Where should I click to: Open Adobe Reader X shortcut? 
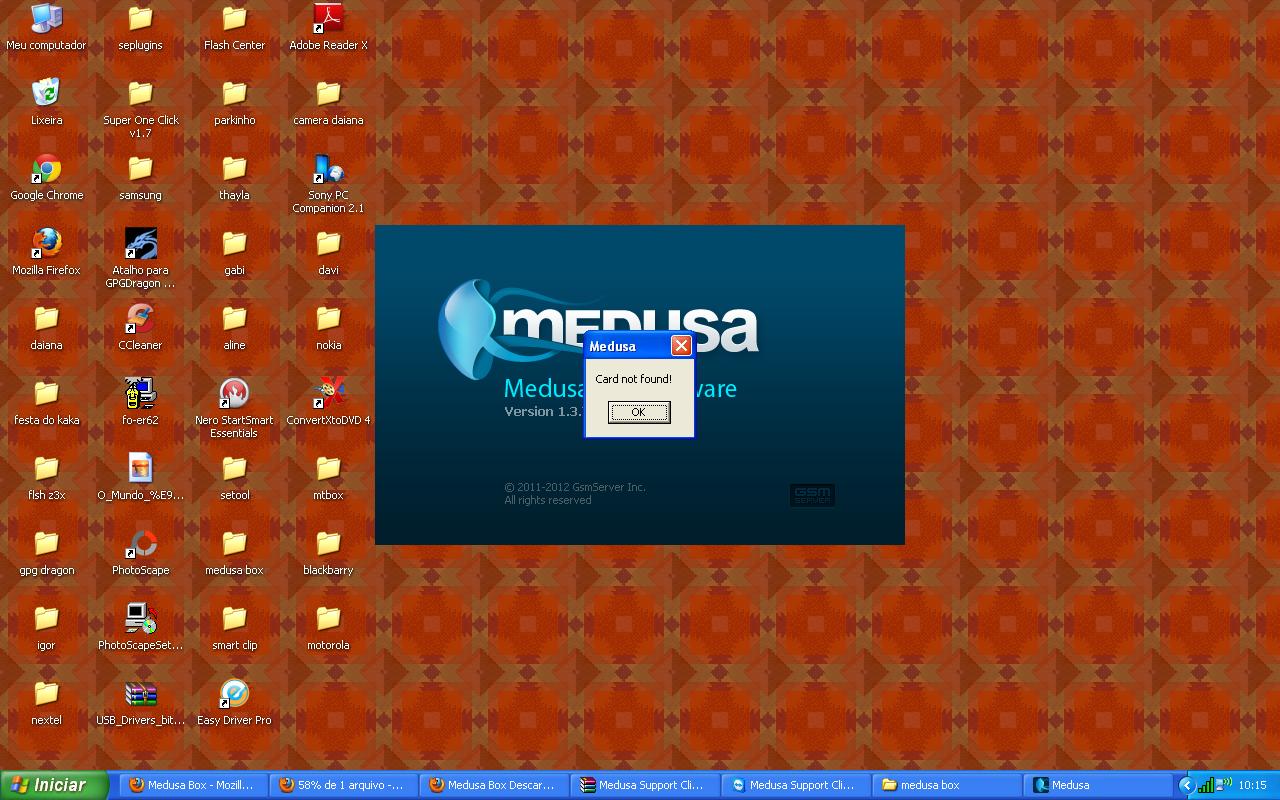tap(328, 18)
